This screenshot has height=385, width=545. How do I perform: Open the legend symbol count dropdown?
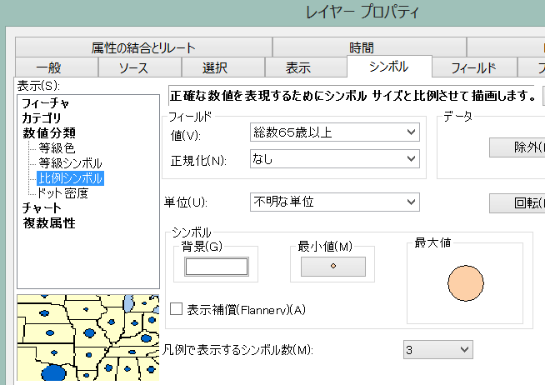438,350
